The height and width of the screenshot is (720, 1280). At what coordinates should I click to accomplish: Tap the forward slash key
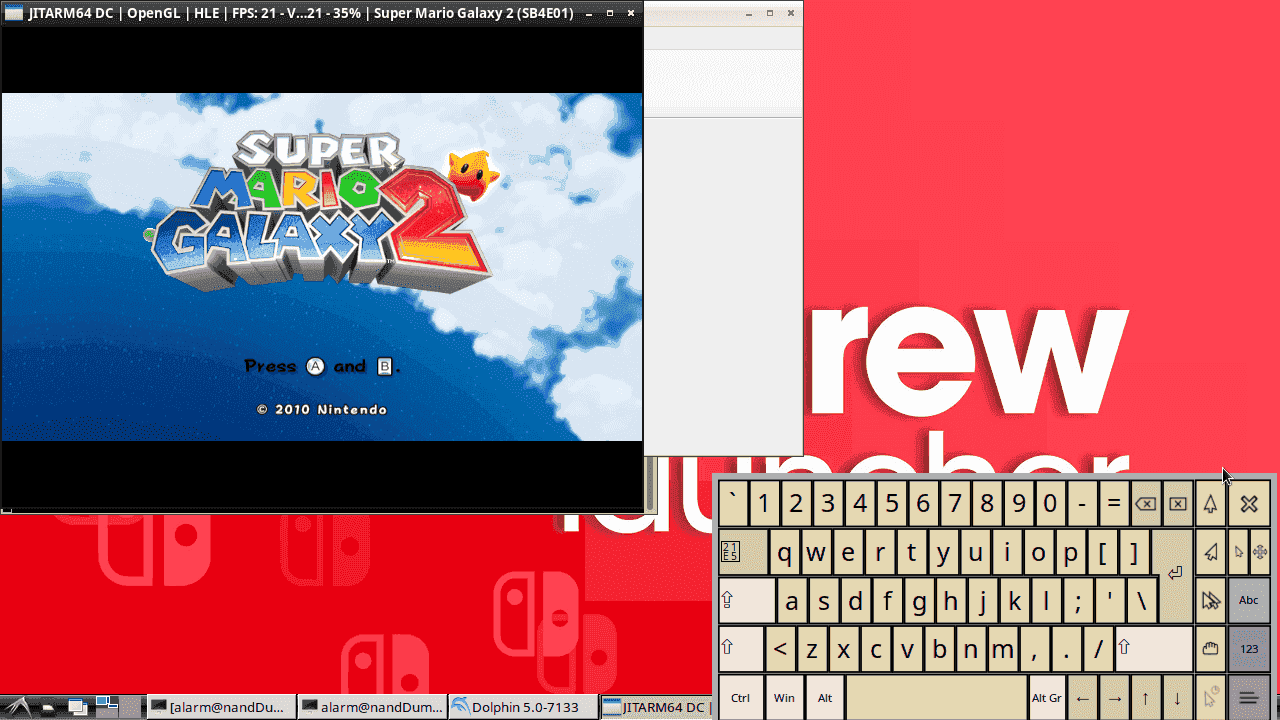click(1099, 648)
